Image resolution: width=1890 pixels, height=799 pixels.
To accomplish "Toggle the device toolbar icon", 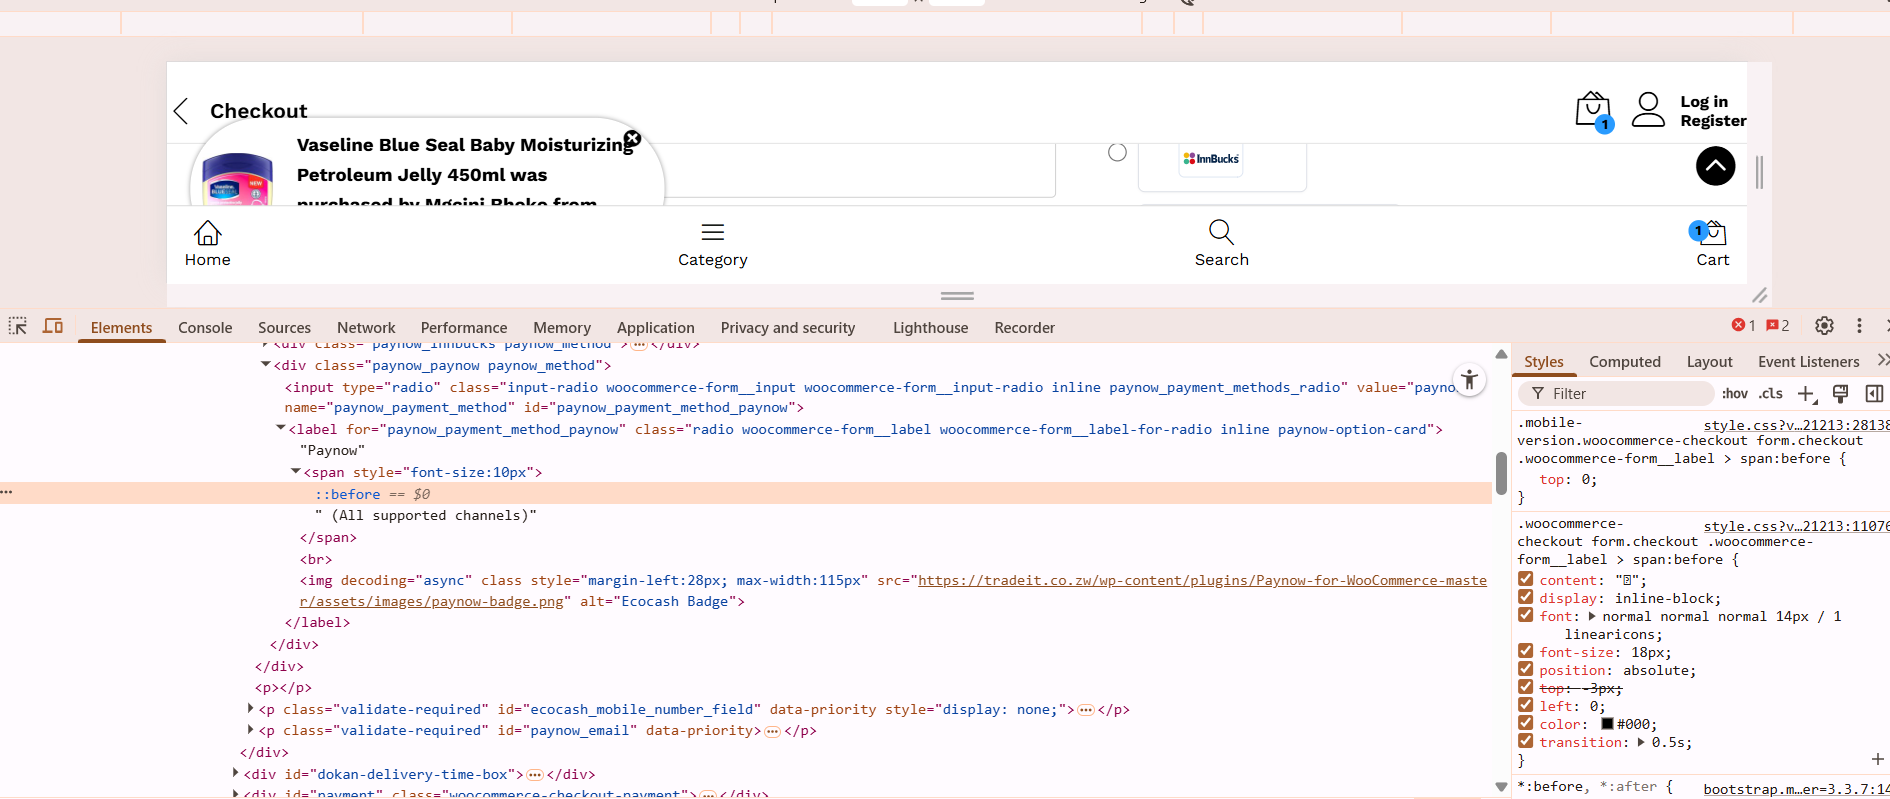I will (53, 326).
